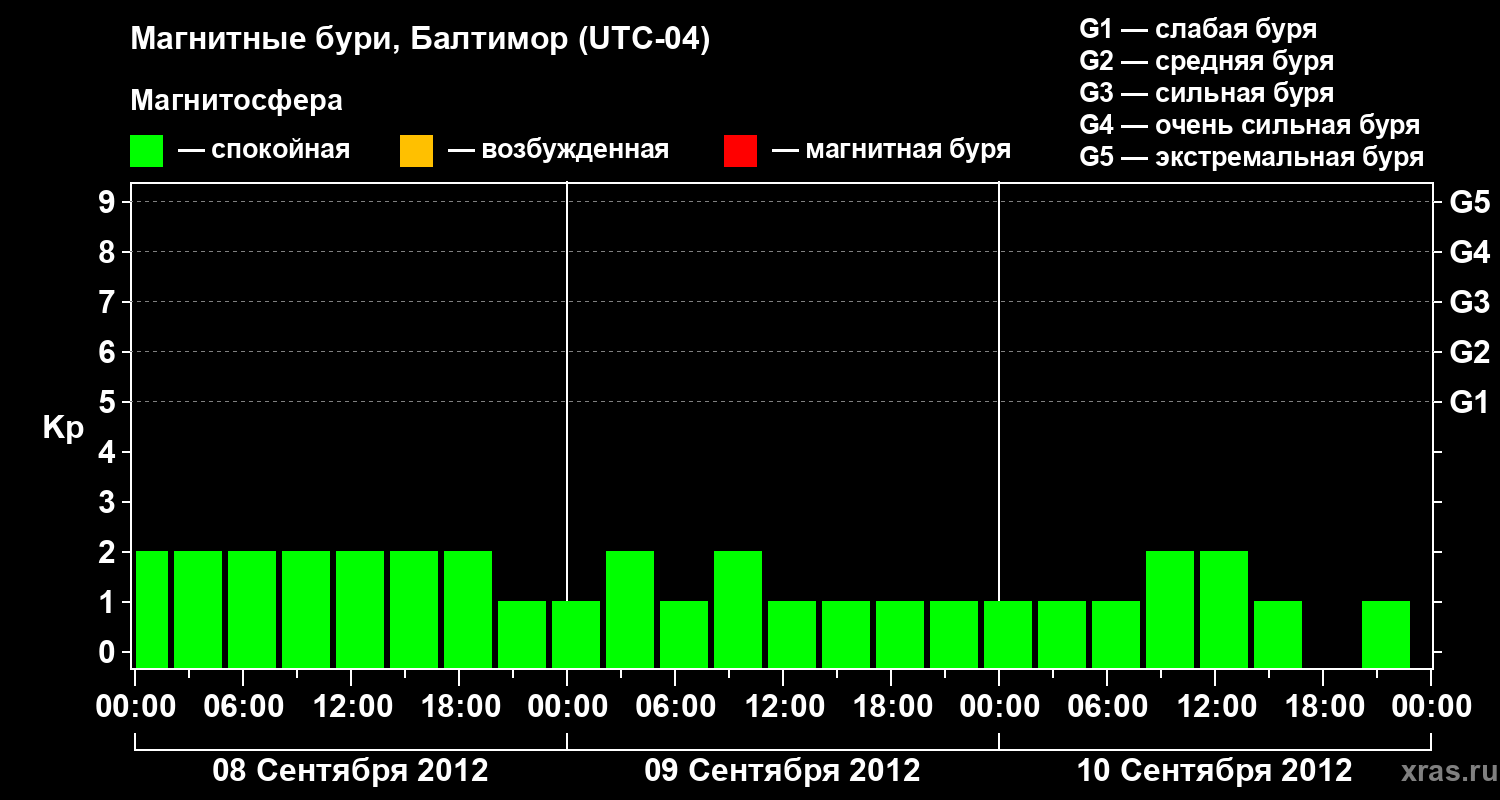Click the '10 Сентября 2012' date label
Screen dimensions: 1500x800
[x=1215, y=770]
